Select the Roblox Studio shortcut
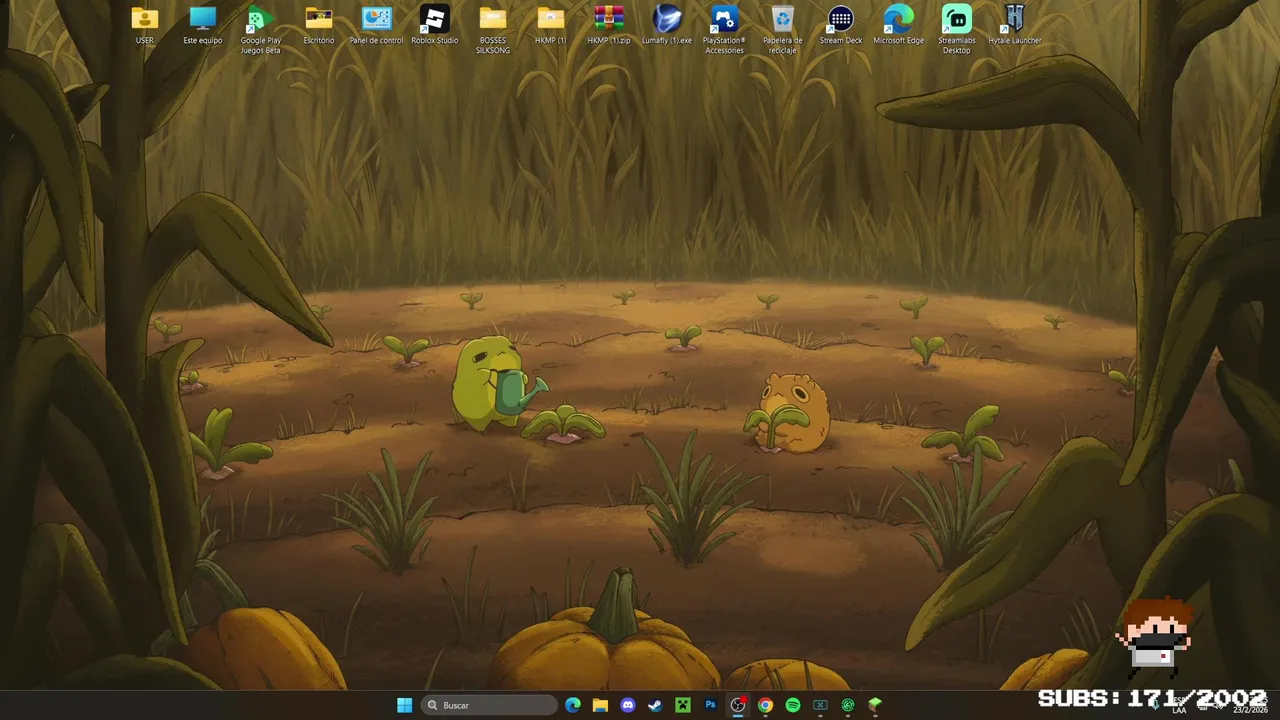Viewport: 1280px width, 720px height. coord(435,26)
